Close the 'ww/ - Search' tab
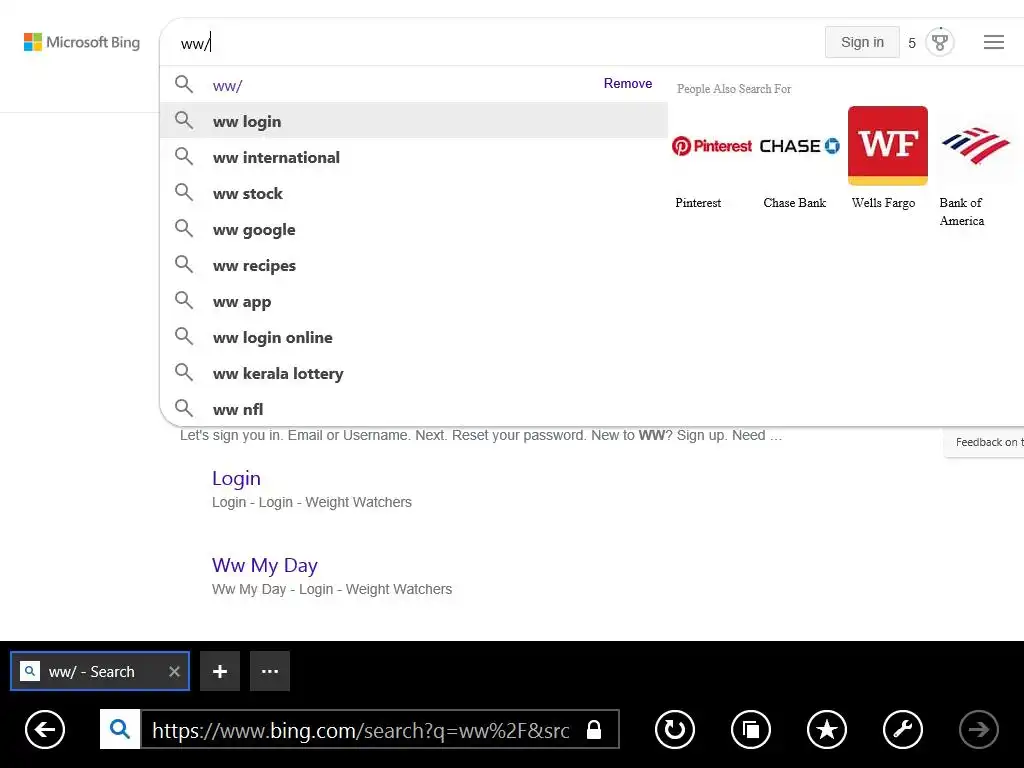 click(x=174, y=671)
